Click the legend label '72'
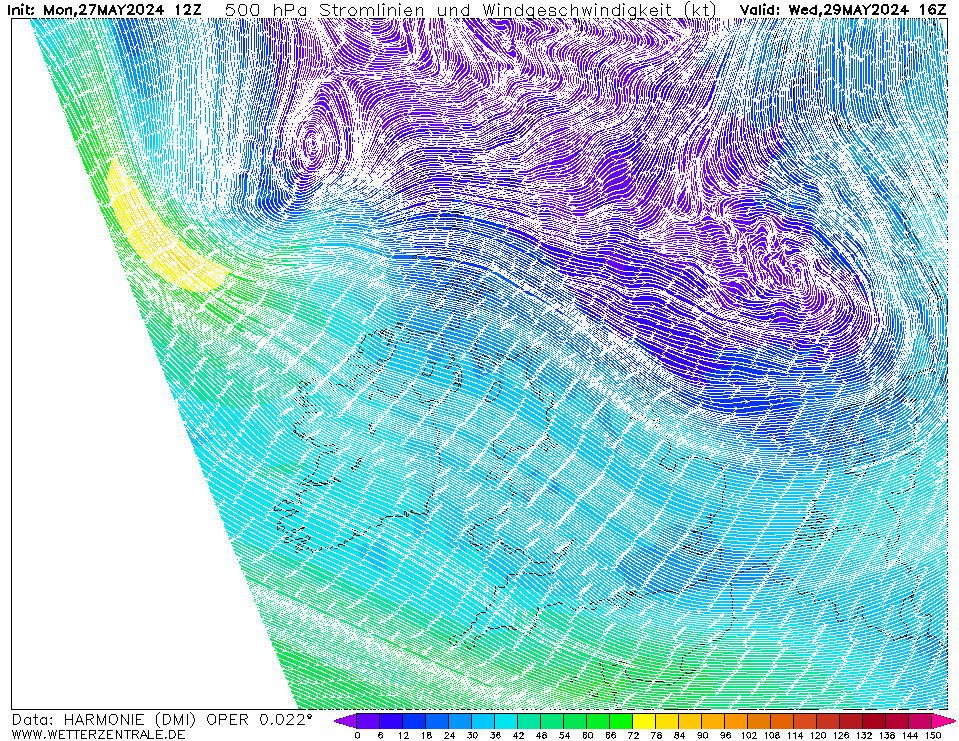 [634, 735]
